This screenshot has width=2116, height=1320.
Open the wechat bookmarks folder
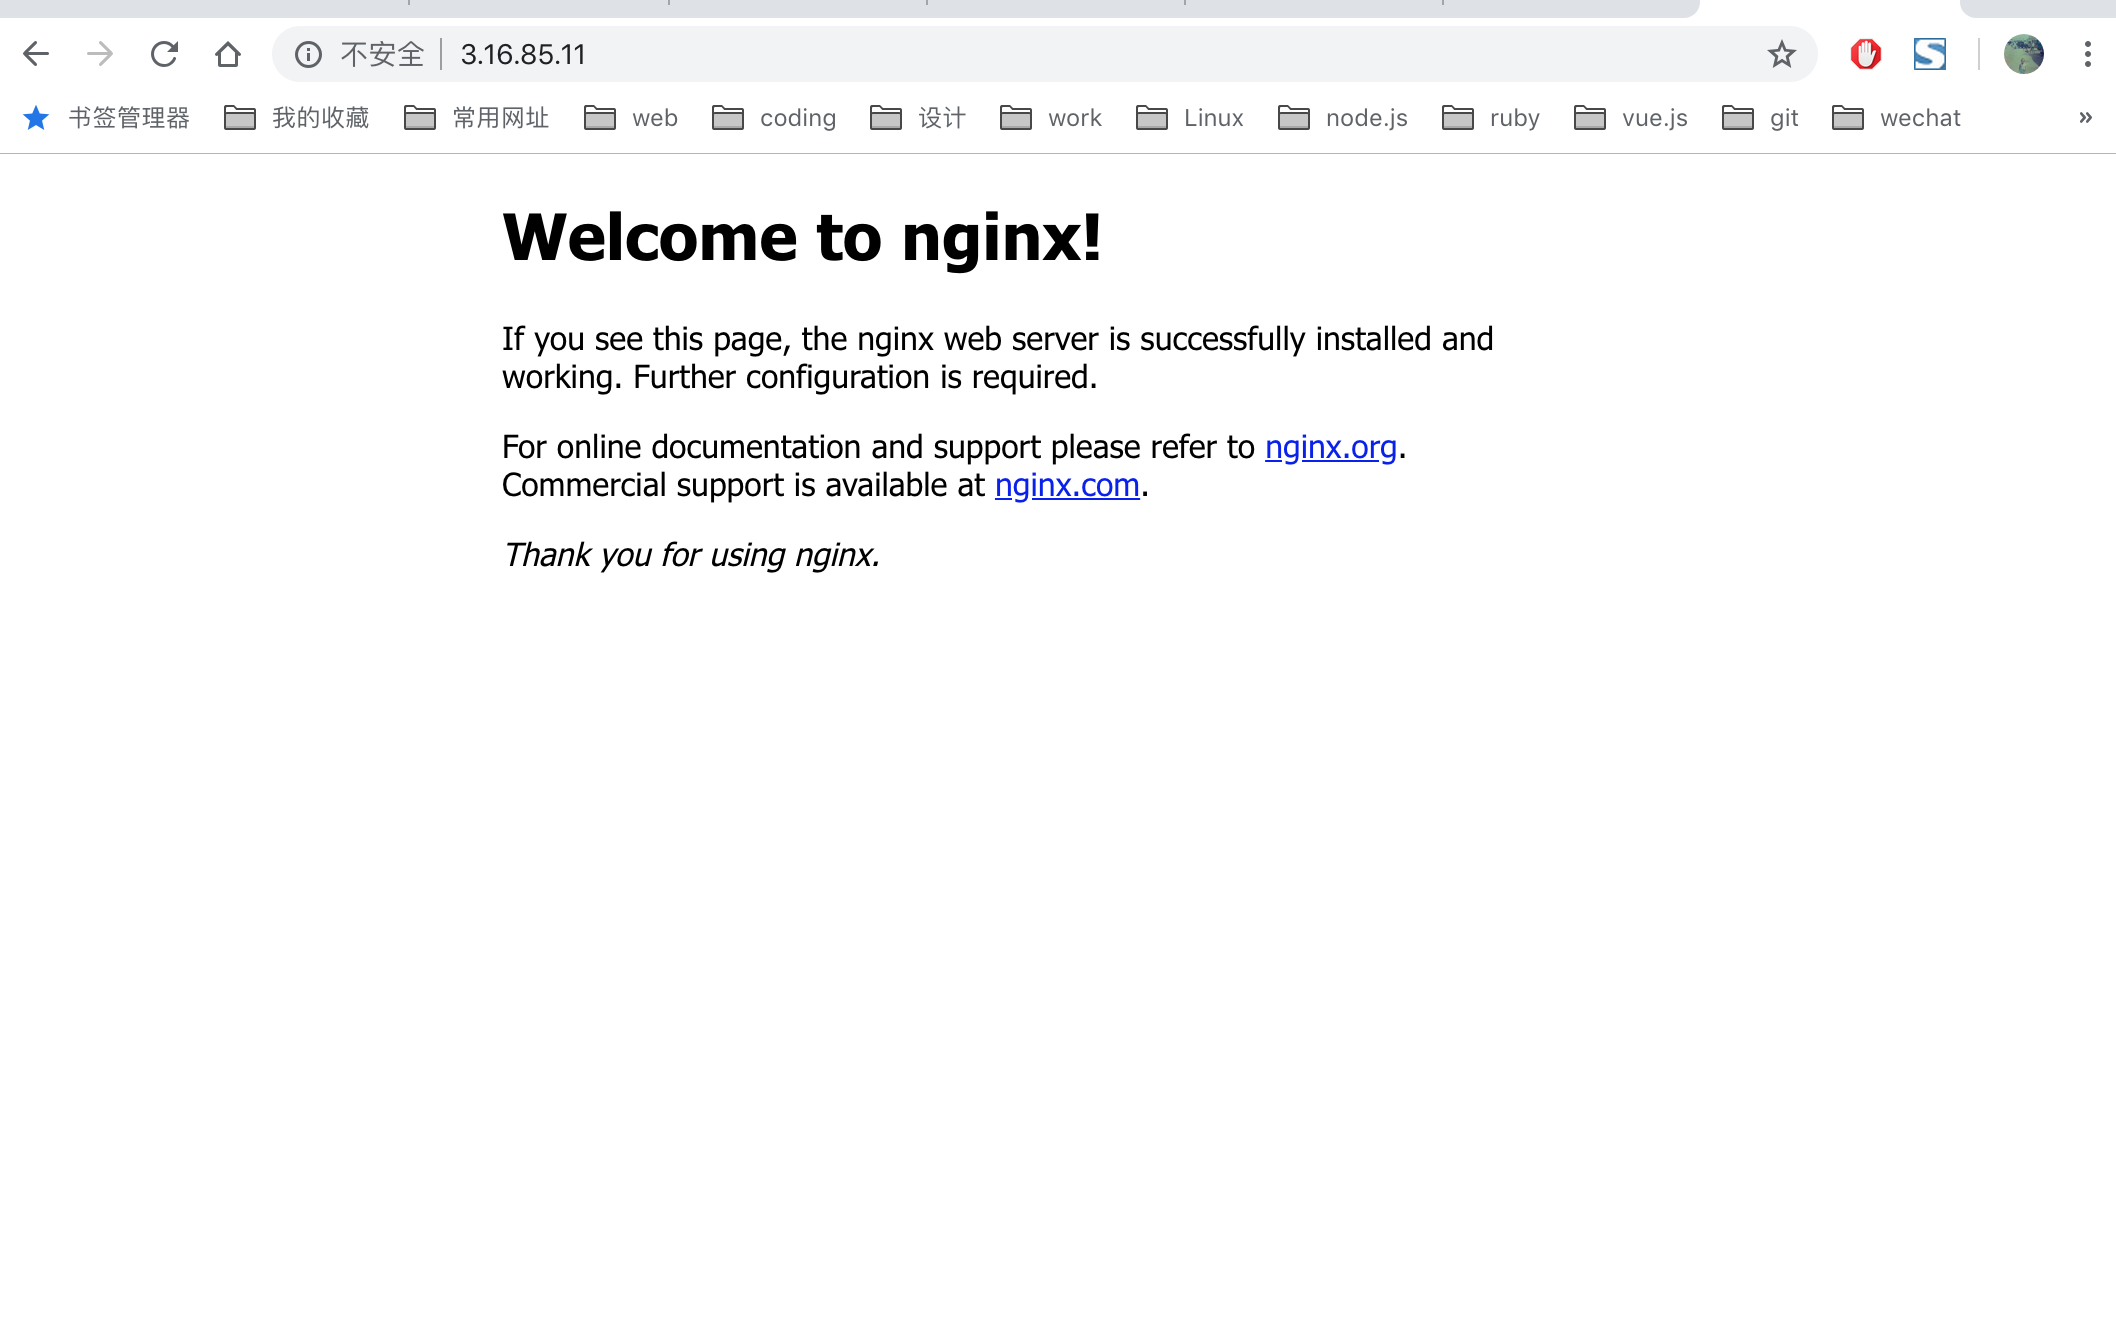pyautogui.click(x=1896, y=118)
